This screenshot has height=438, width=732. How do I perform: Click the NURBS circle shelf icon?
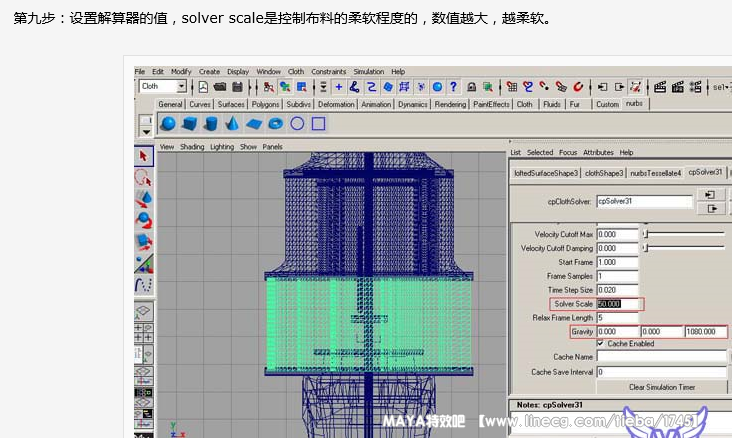click(297, 124)
